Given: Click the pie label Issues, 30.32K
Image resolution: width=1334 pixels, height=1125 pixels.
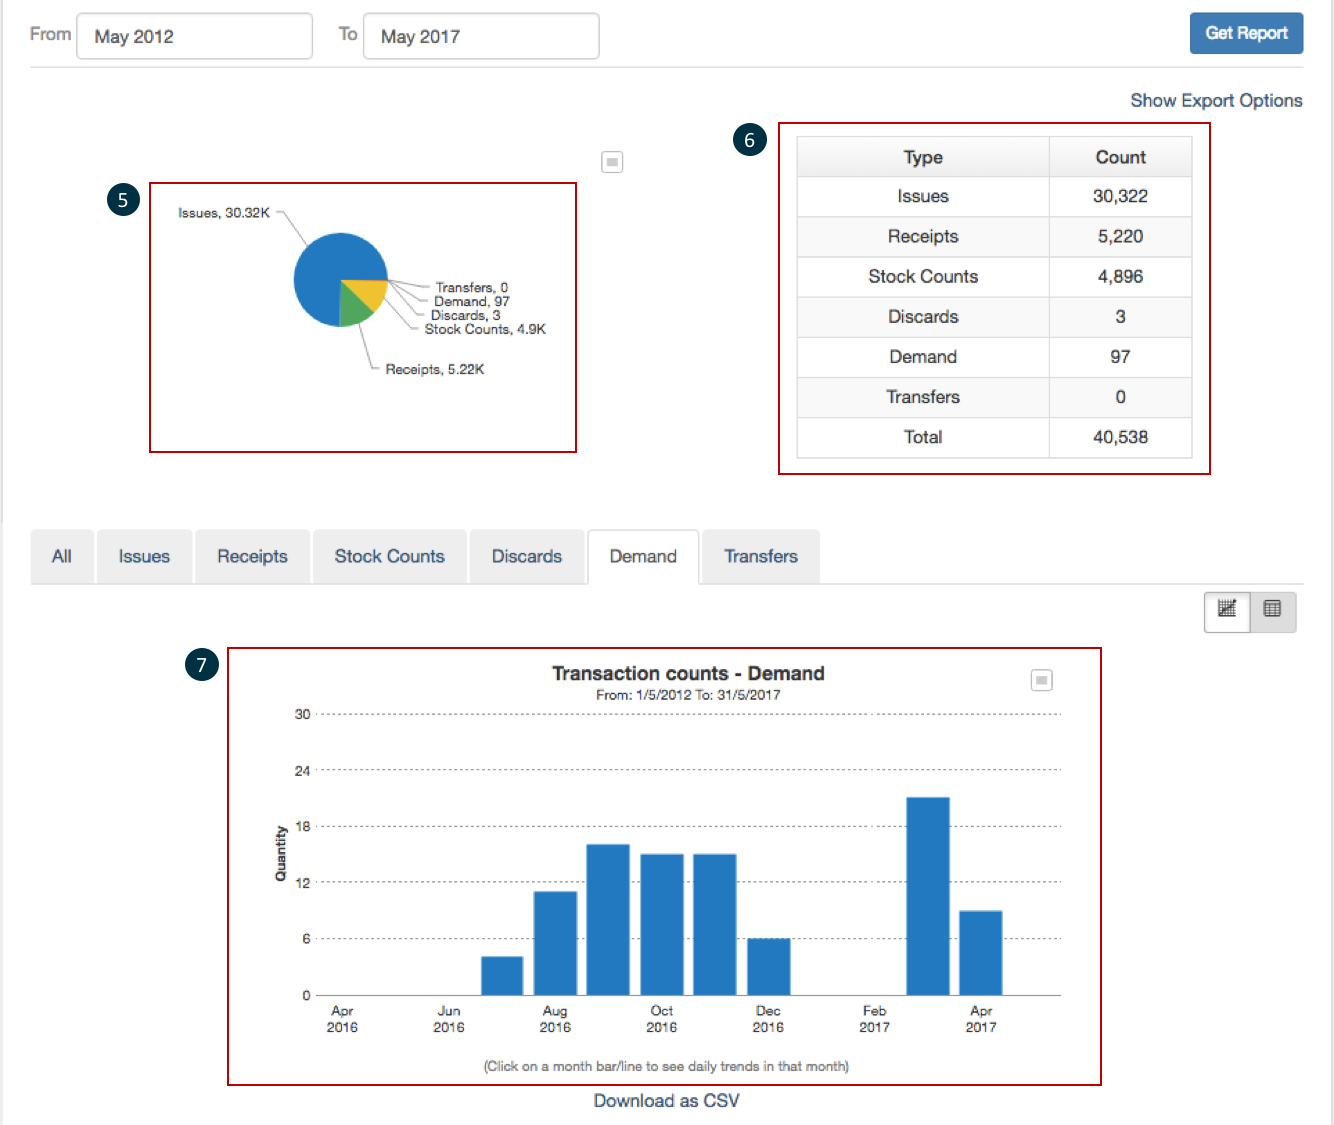Looking at the screenshot, I should [x=224, y=213].
